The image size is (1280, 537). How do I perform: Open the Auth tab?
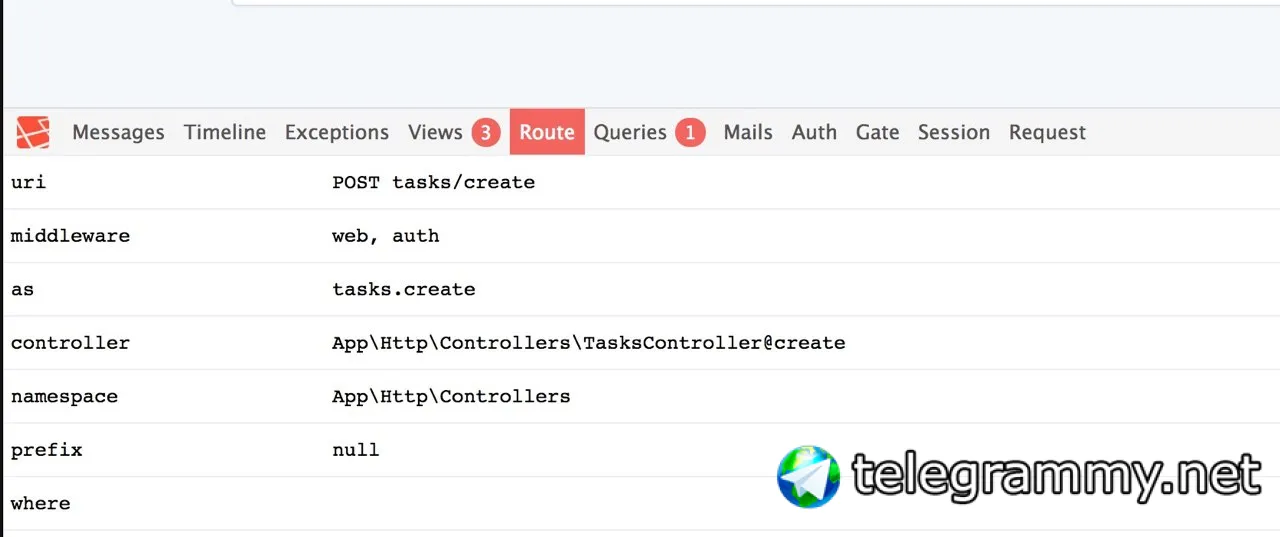(x=814, y=132)
